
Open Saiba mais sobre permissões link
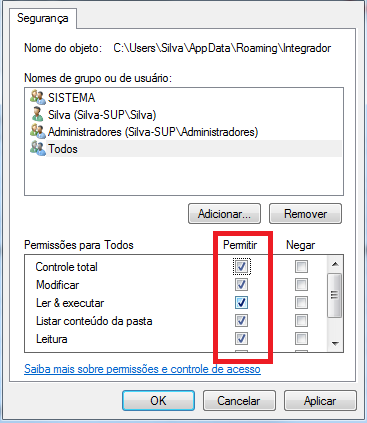(142, 369)
